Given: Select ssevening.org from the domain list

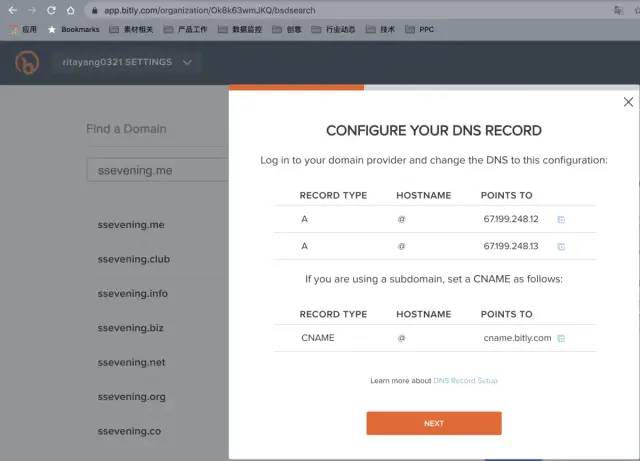Looking at the screenshot, I should [x=131, y=396].
